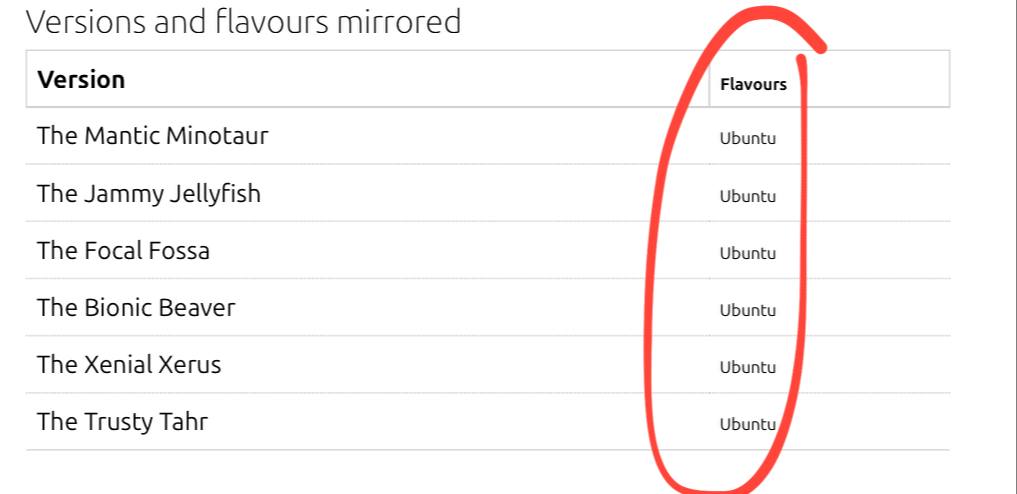Screen dimensions: 1017x494
Task: Open The Jammy Jellyfish version link
Action: (148, 193)
